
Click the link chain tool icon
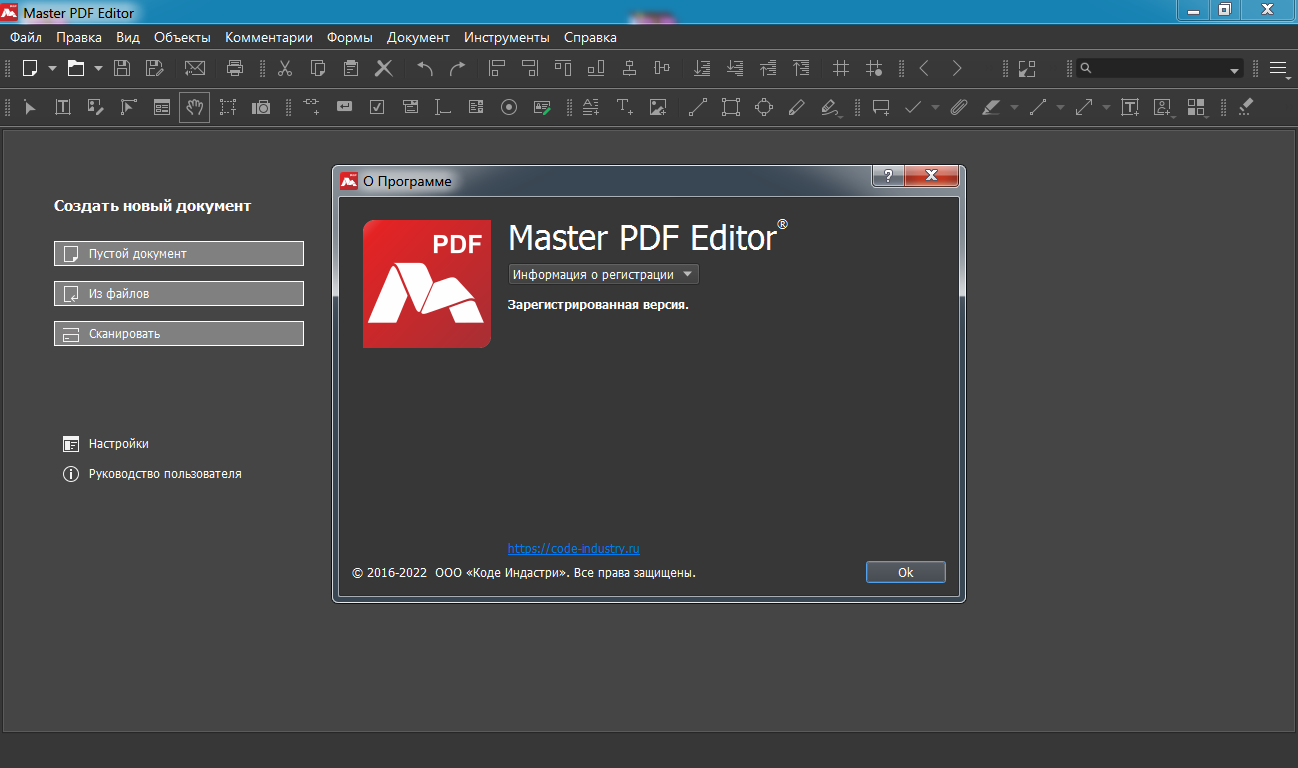click(311, 107)
